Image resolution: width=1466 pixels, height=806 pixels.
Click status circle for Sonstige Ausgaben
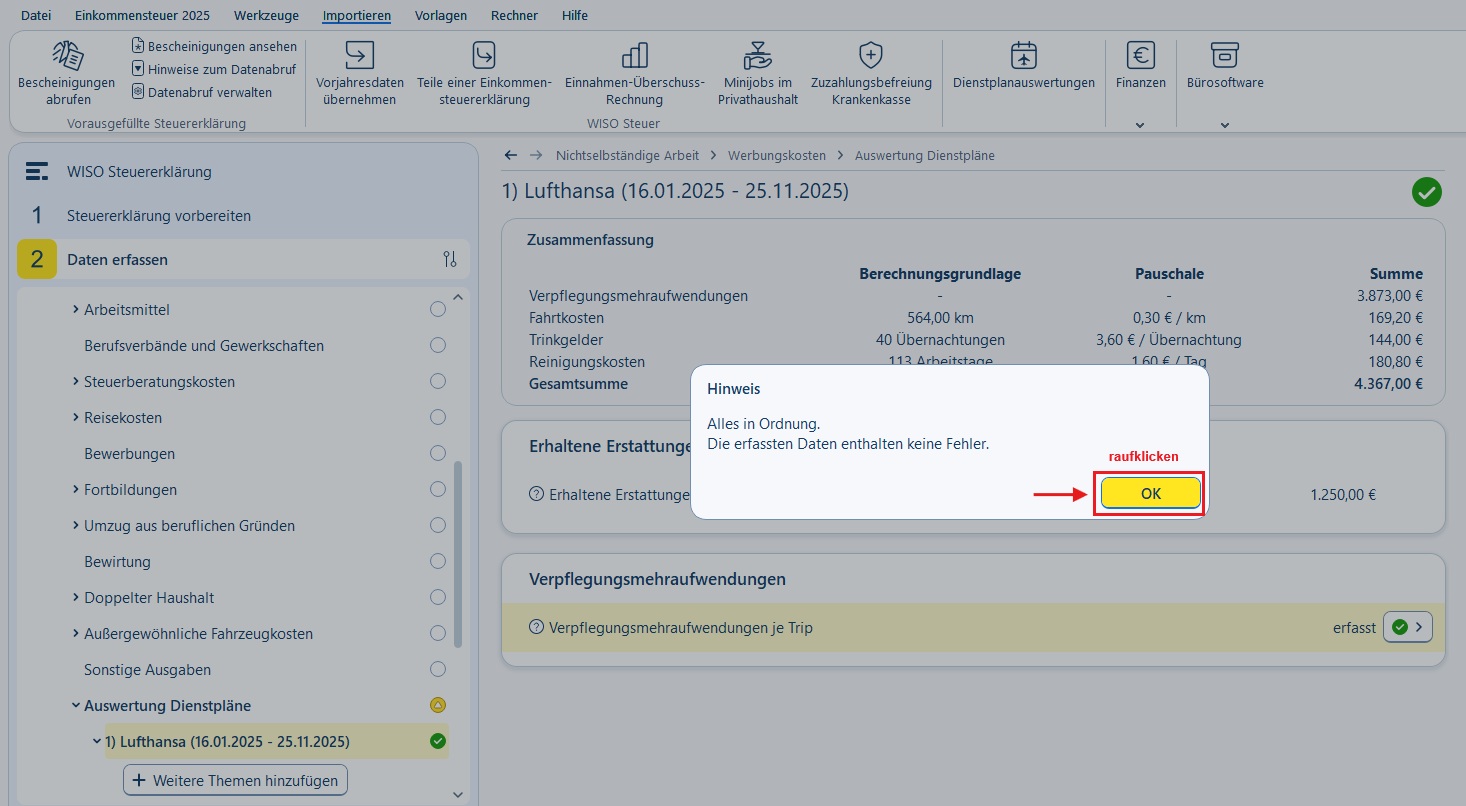pos(437,670)
